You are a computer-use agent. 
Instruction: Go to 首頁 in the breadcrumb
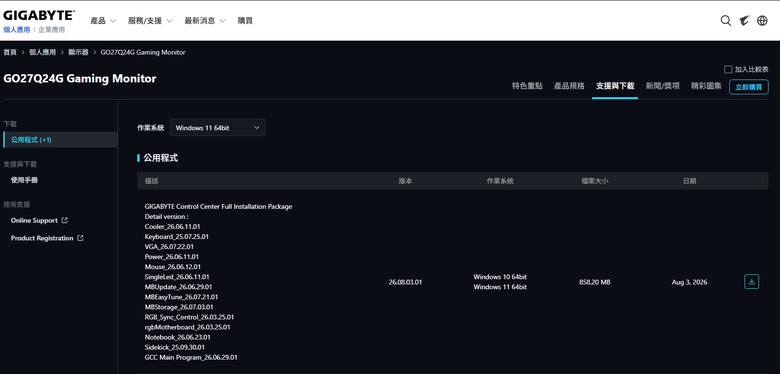click(x=10, y=52)
